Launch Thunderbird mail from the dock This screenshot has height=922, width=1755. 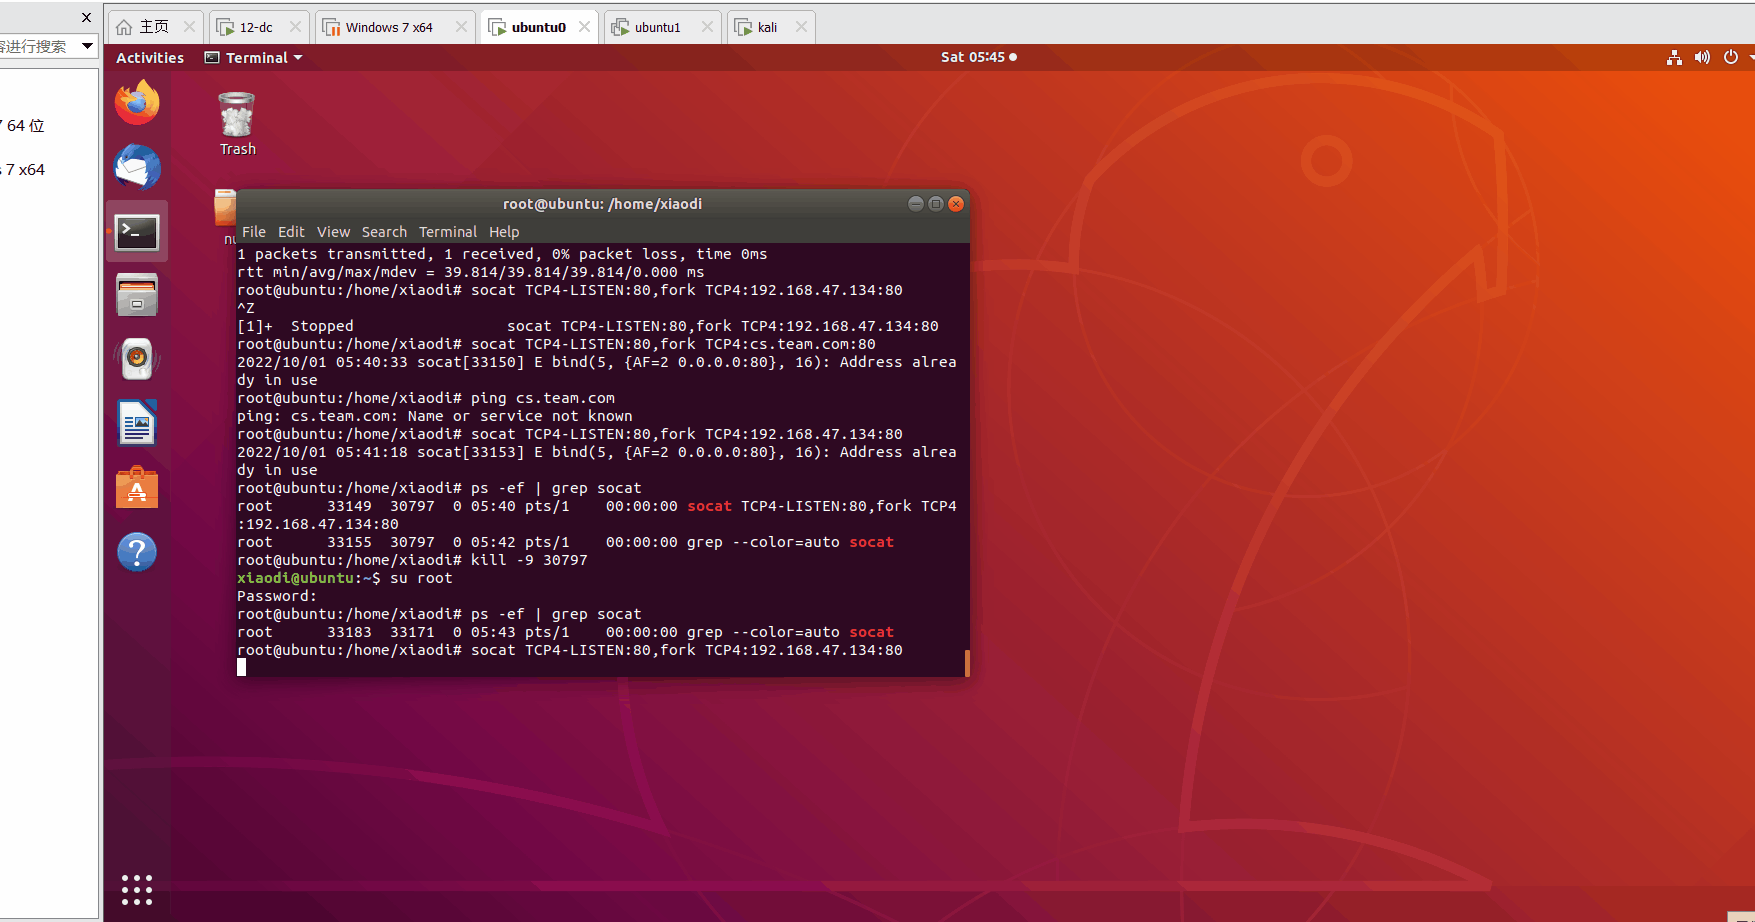click(x=137, y=167)
